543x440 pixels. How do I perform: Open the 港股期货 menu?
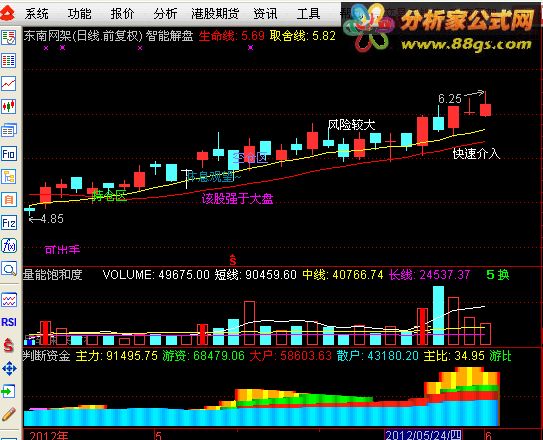215,14
